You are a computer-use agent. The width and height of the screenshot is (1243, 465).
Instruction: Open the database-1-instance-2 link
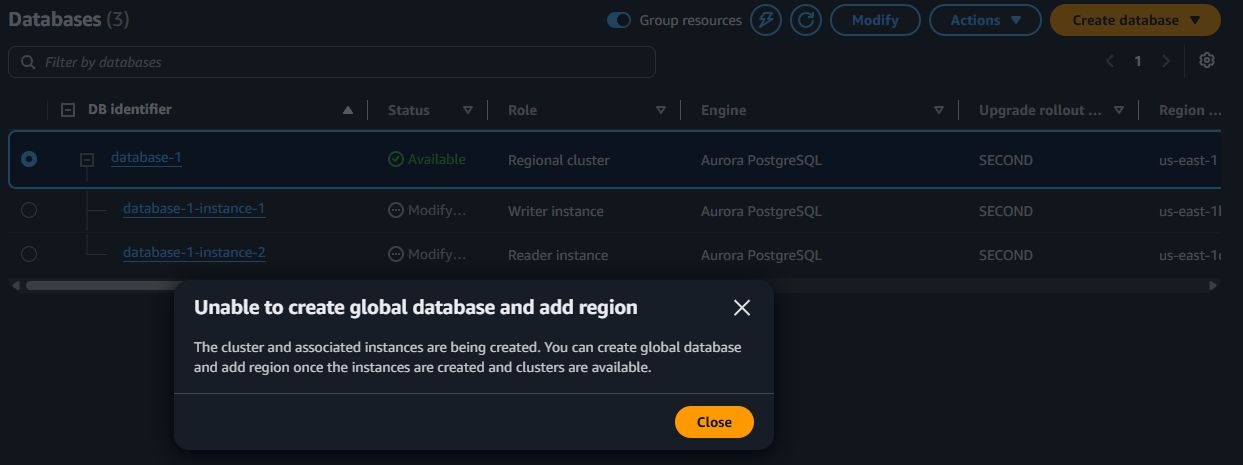point(194,252)
